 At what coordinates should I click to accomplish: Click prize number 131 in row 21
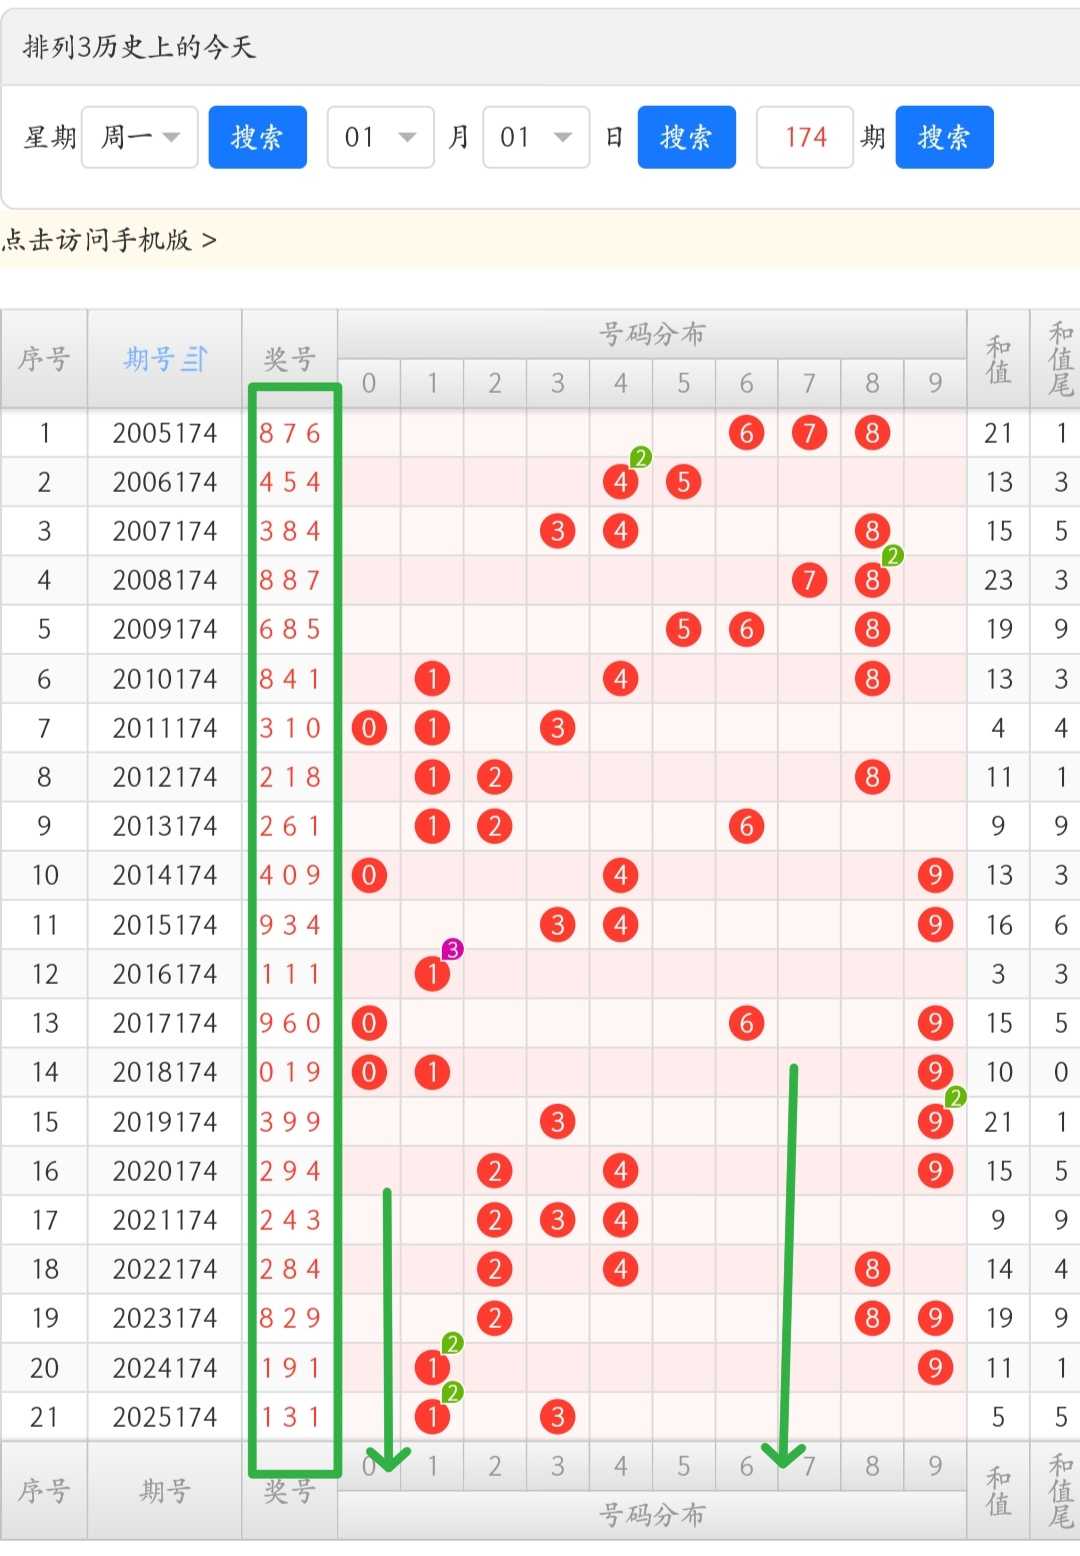[x=290, y=1417]
